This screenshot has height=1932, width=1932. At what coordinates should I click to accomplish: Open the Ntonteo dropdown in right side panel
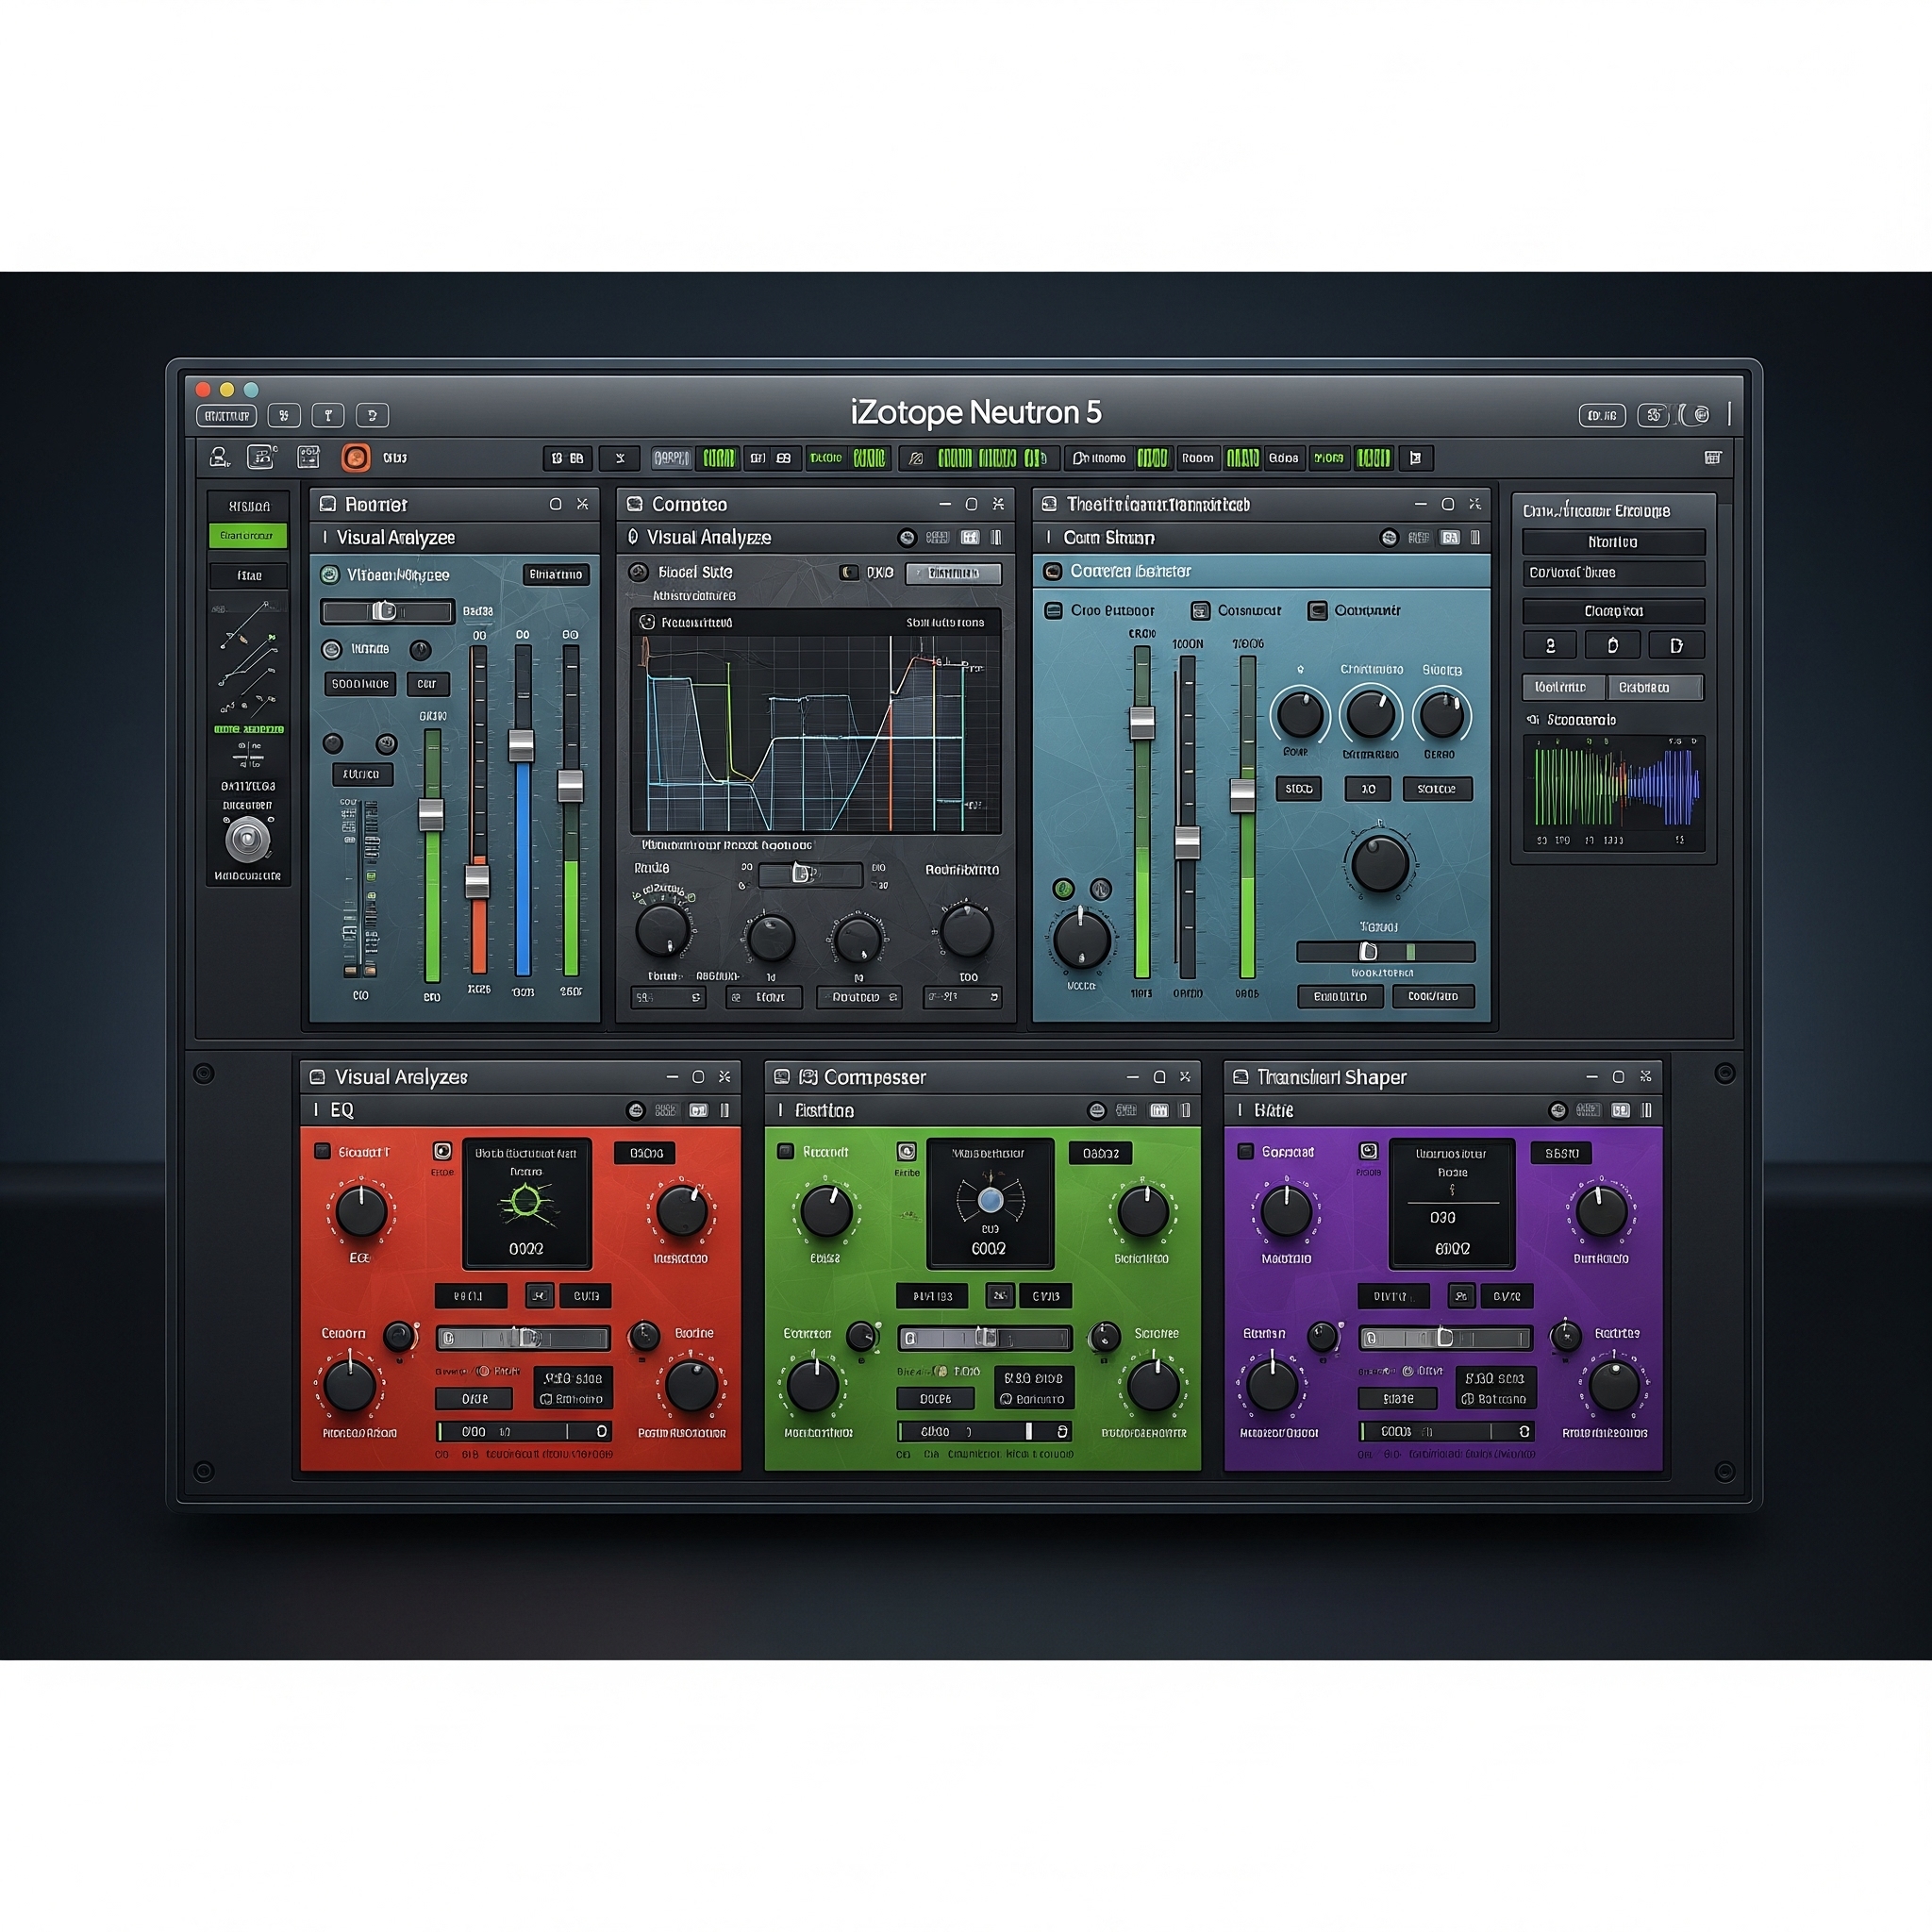click(x=1613, y=542)
